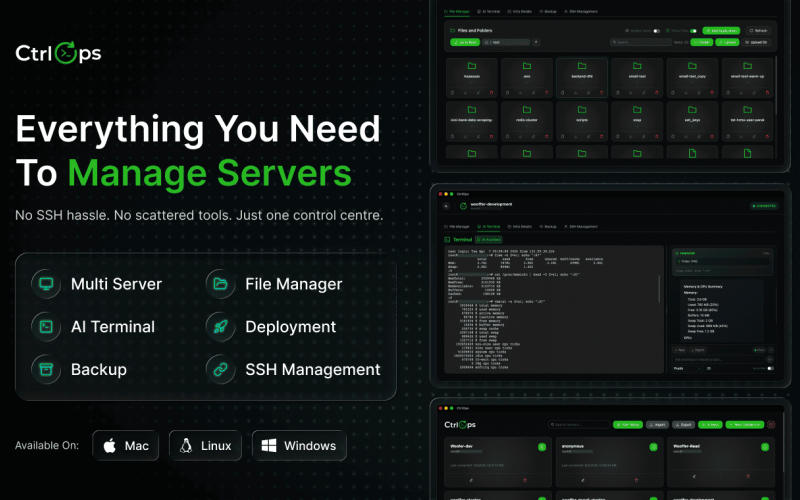Click the "anonymous" server card name

(x=572, y=446)
